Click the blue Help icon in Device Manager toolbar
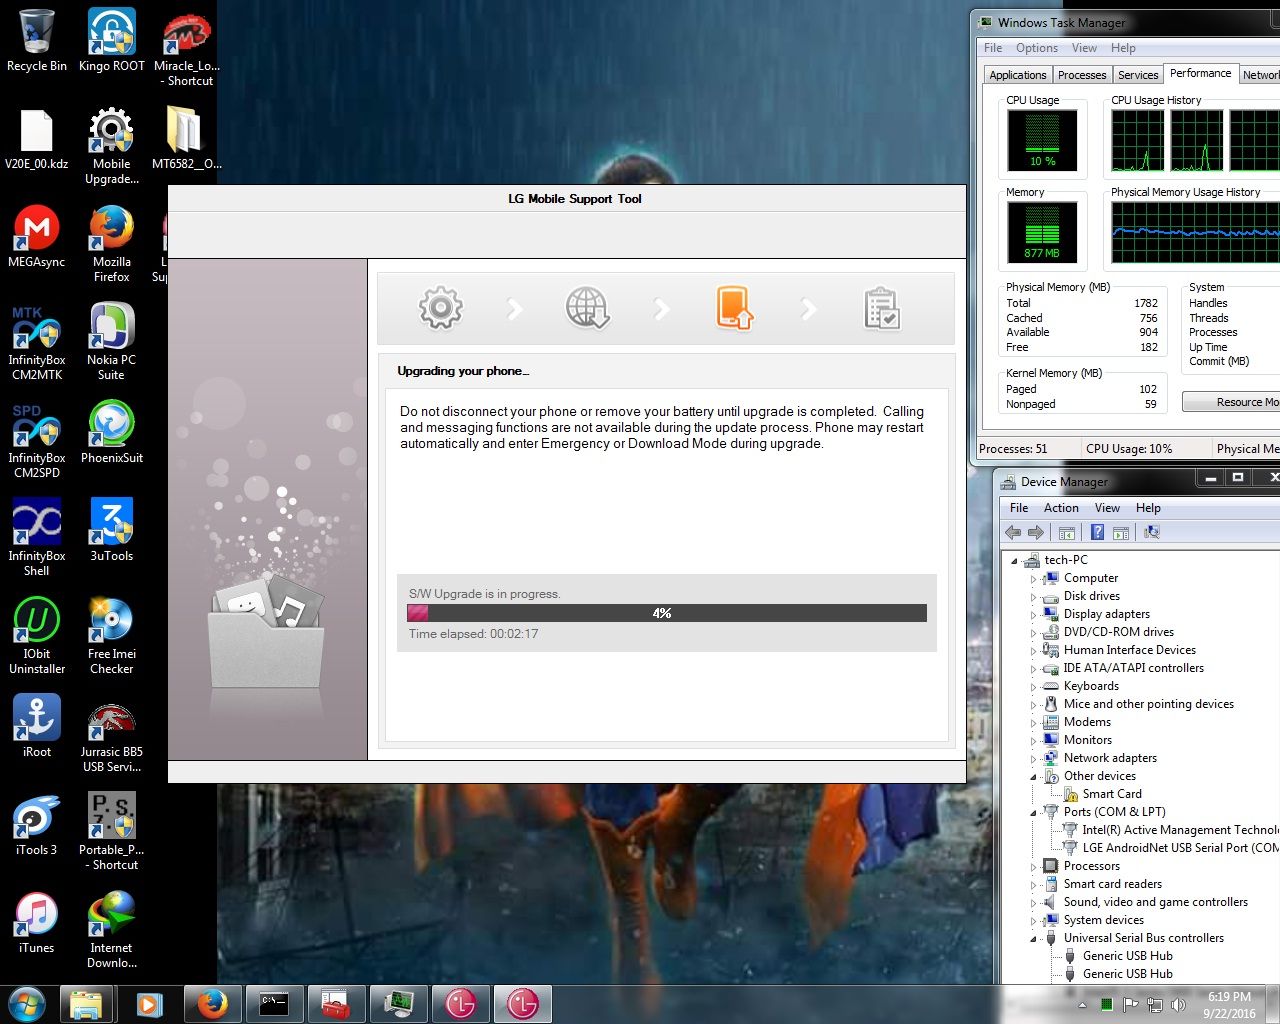 pyautogui.click(x=1097, y=533)
